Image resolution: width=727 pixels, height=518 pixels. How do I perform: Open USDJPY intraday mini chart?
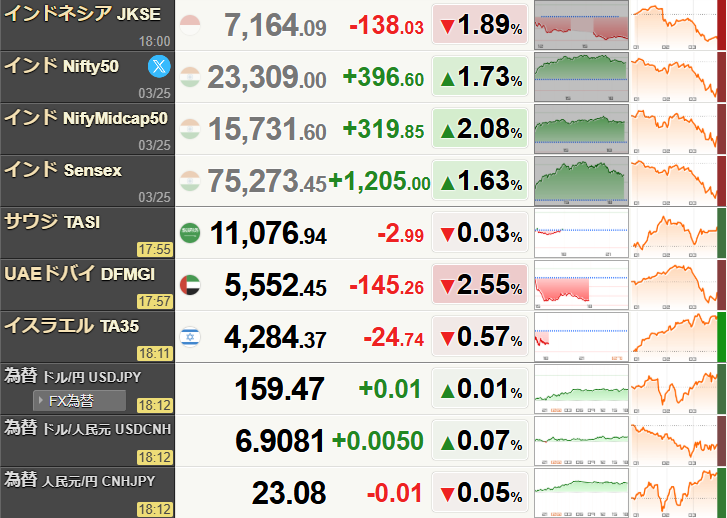[581, 389]
